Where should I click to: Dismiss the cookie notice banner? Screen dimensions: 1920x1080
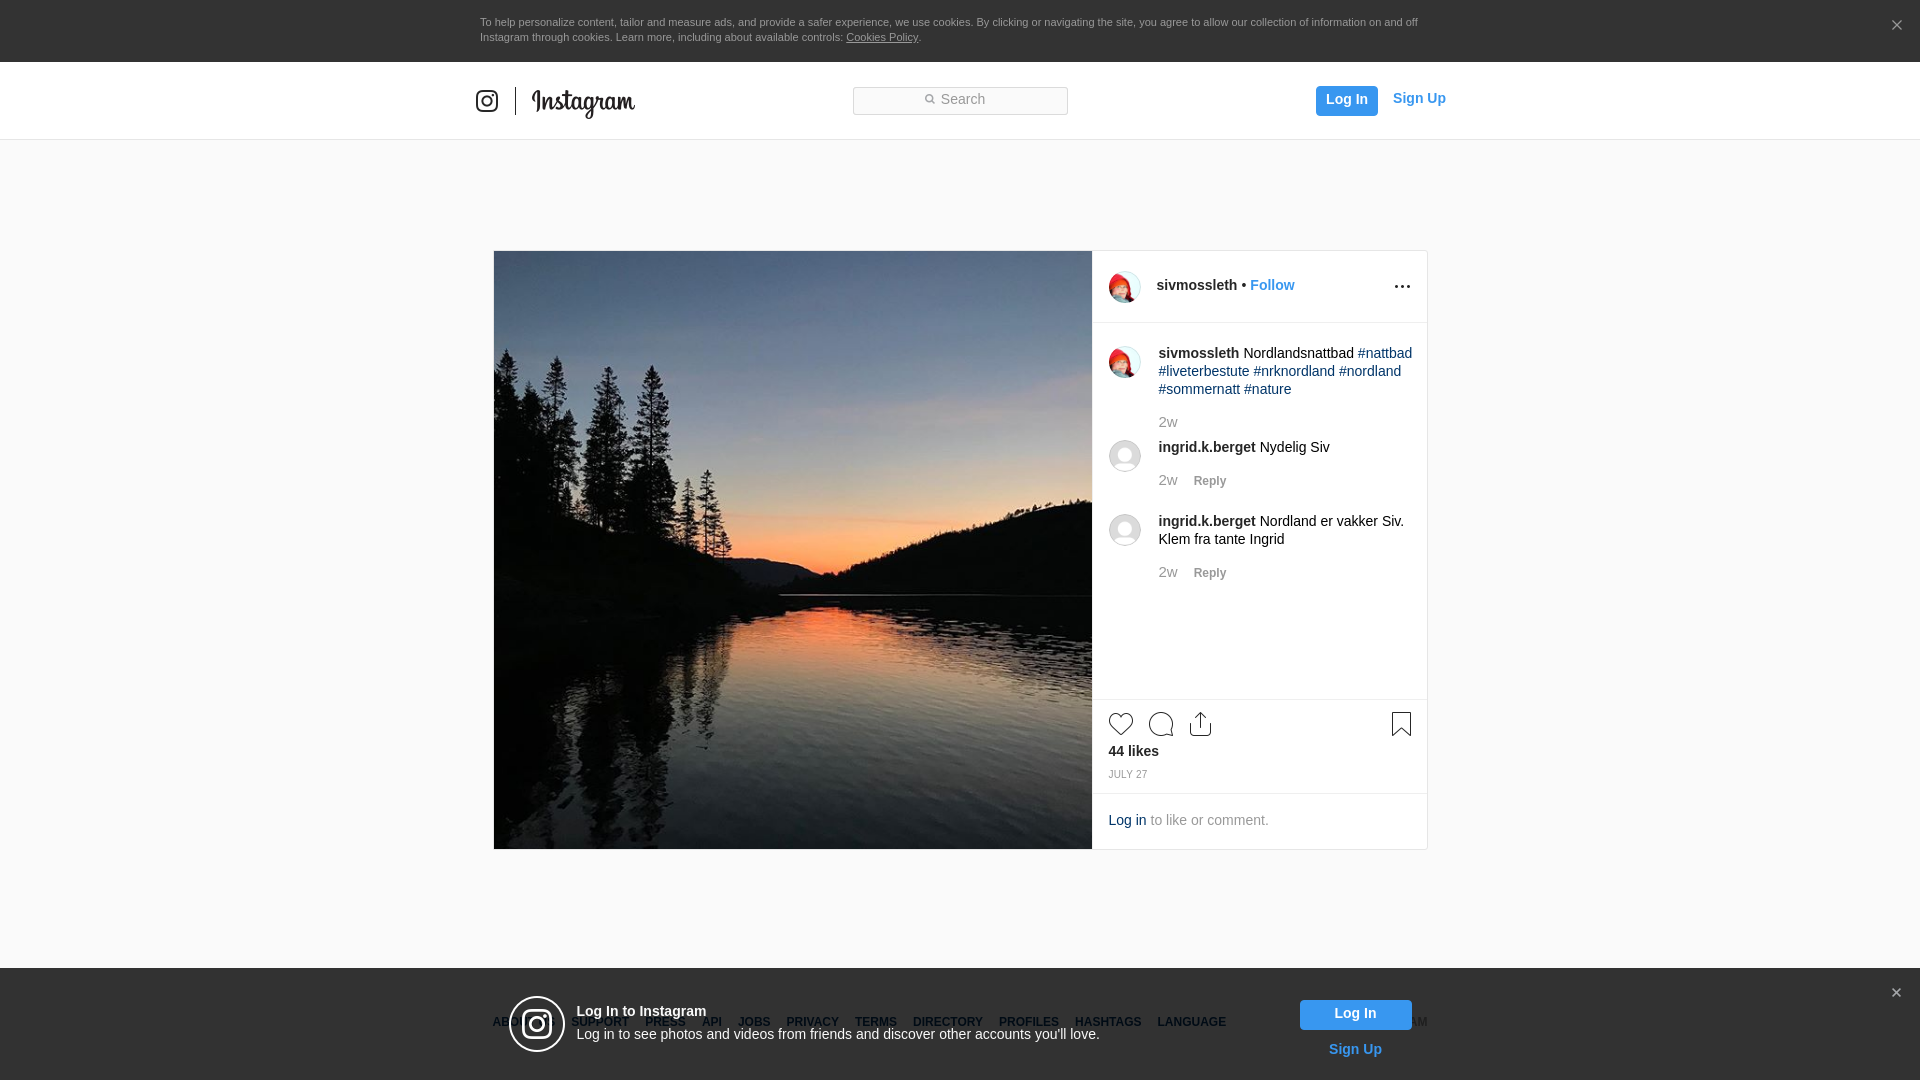tap(1896, 26)
